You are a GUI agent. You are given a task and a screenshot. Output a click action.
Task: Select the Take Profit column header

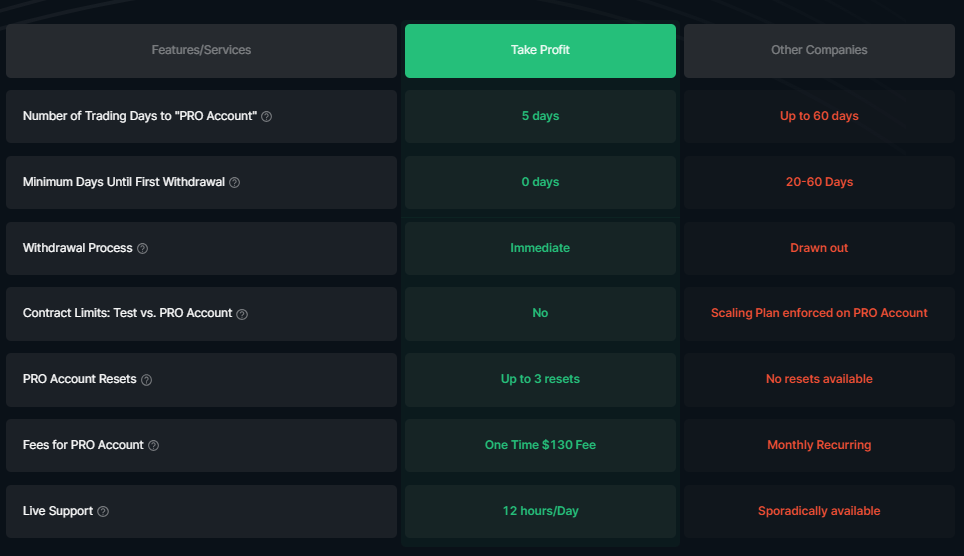(540, 50)
